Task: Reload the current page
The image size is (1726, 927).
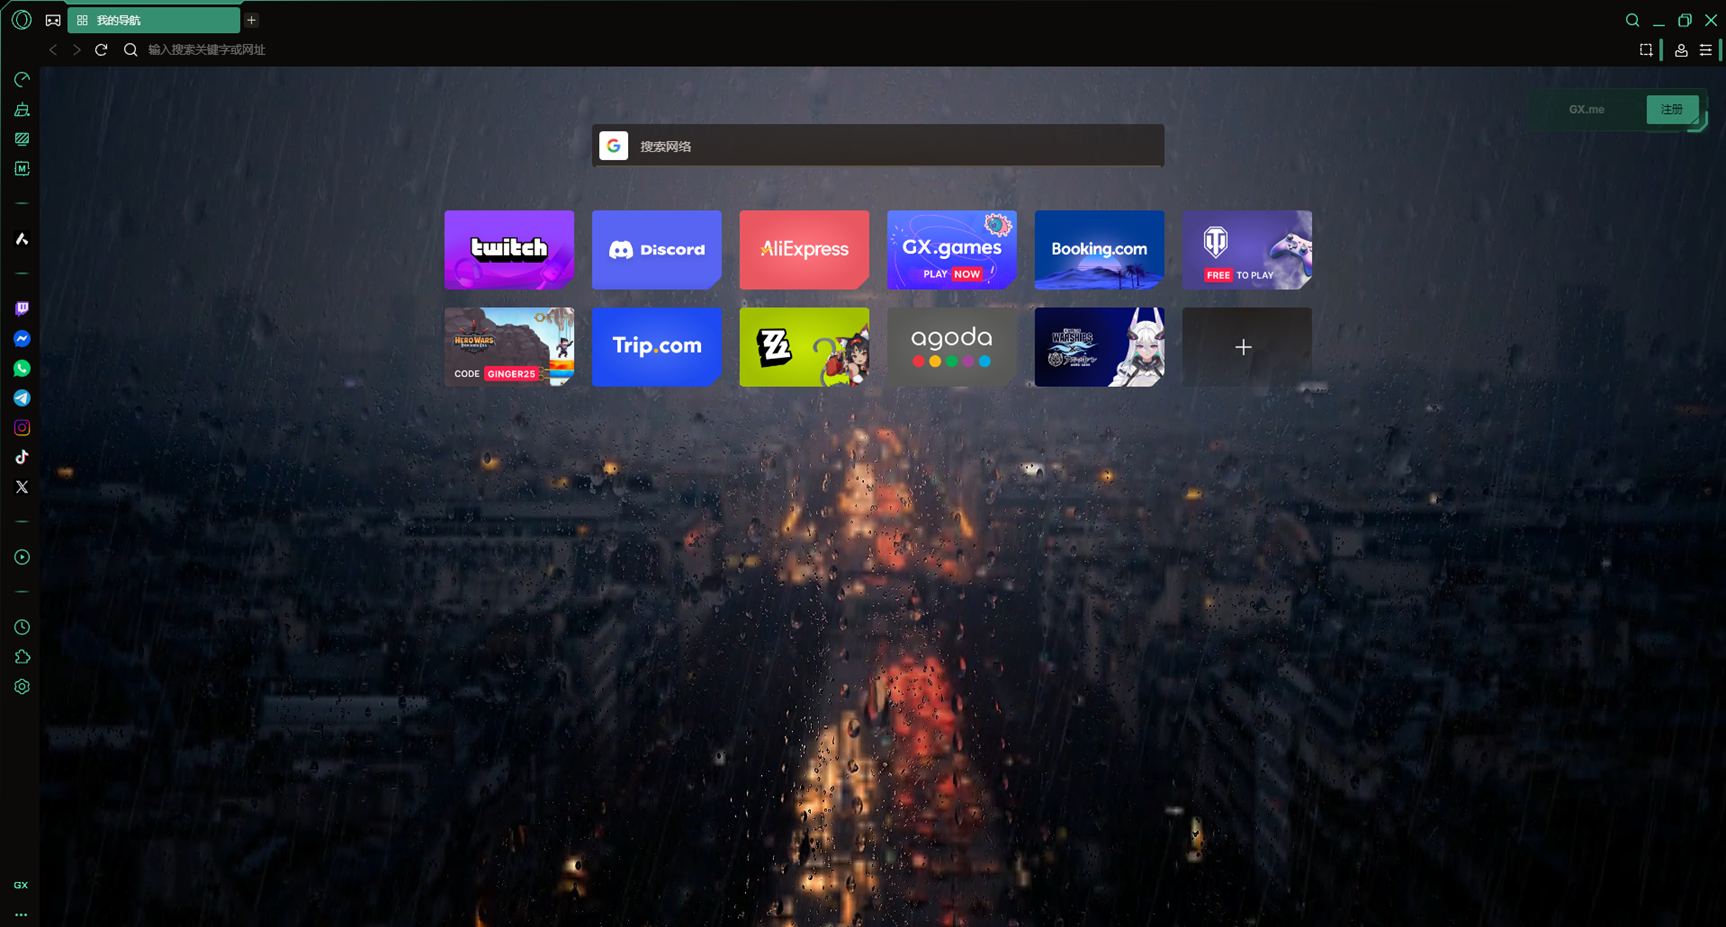Action: (x=101, y=49)
